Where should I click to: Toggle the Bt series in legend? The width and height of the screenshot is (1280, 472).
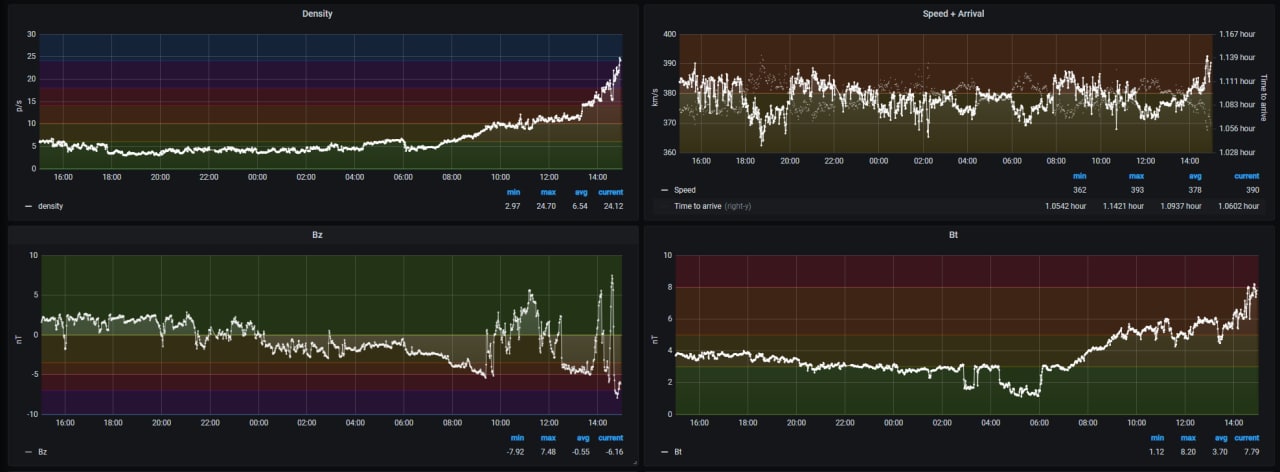(679, 452)
